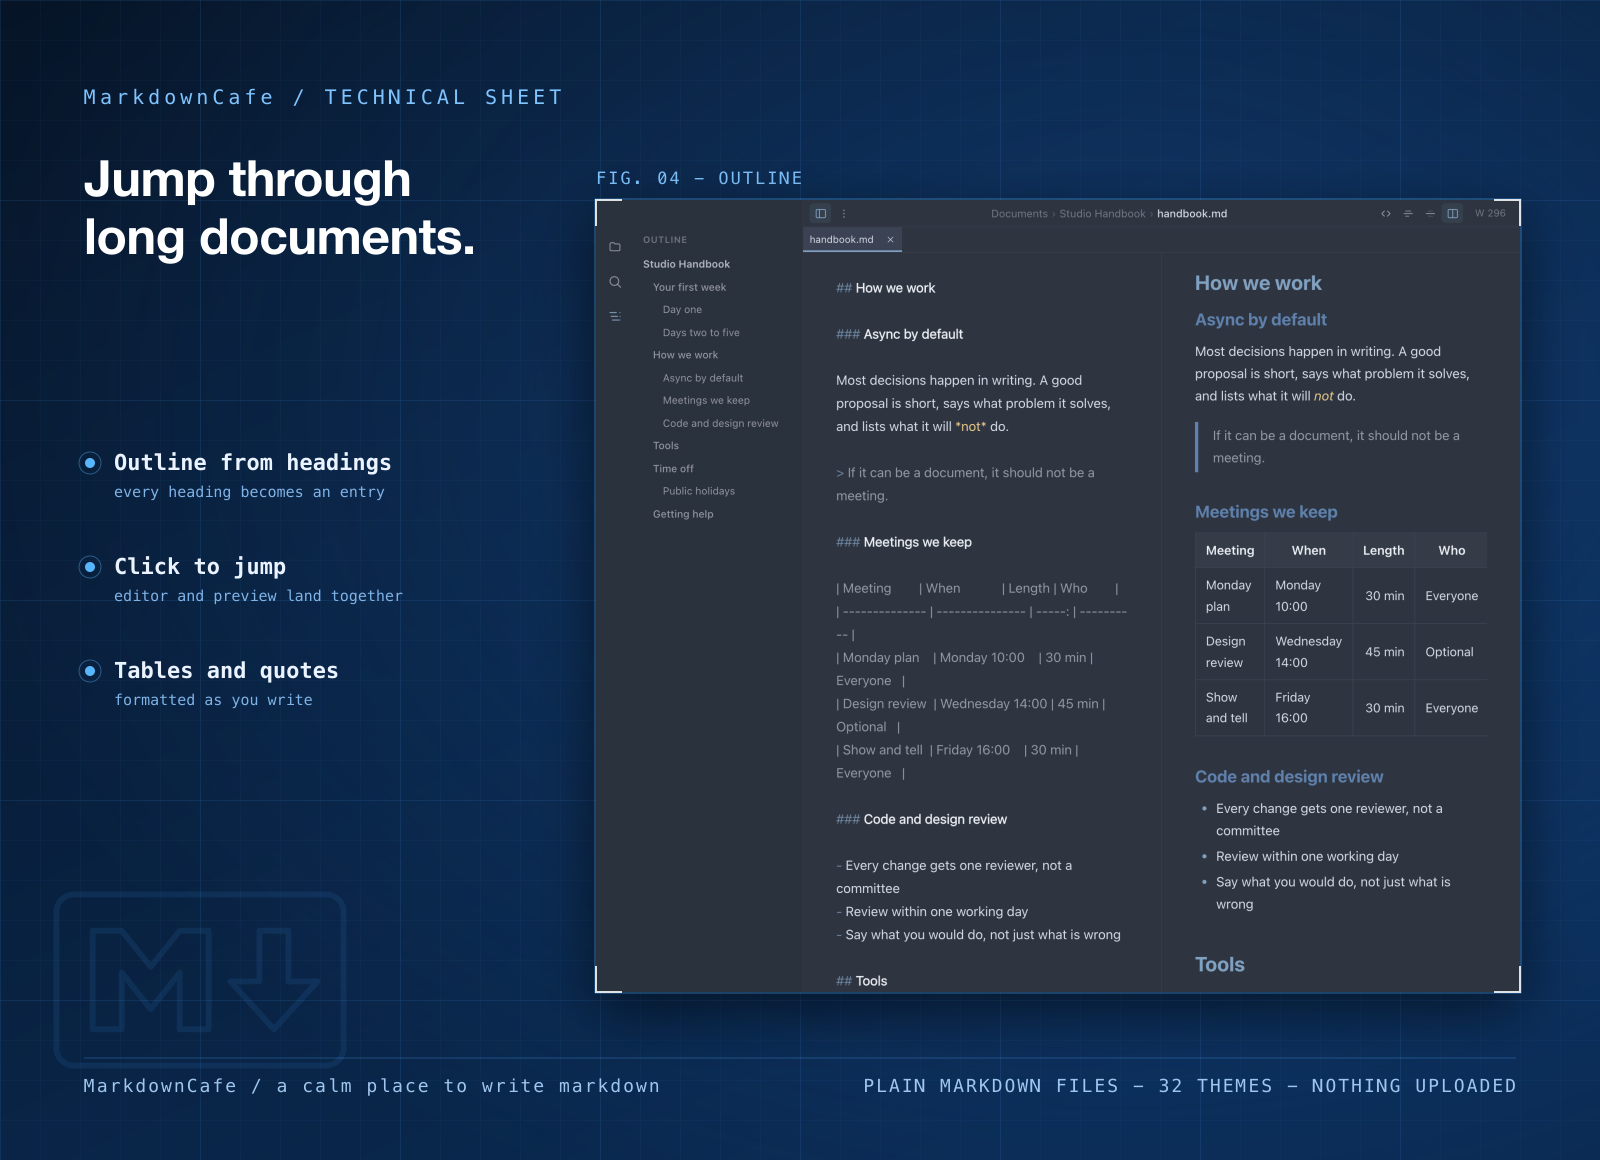1600x1160 pixels.
Task: Toggle the sidebar panel button
Action: click(821, 213)
